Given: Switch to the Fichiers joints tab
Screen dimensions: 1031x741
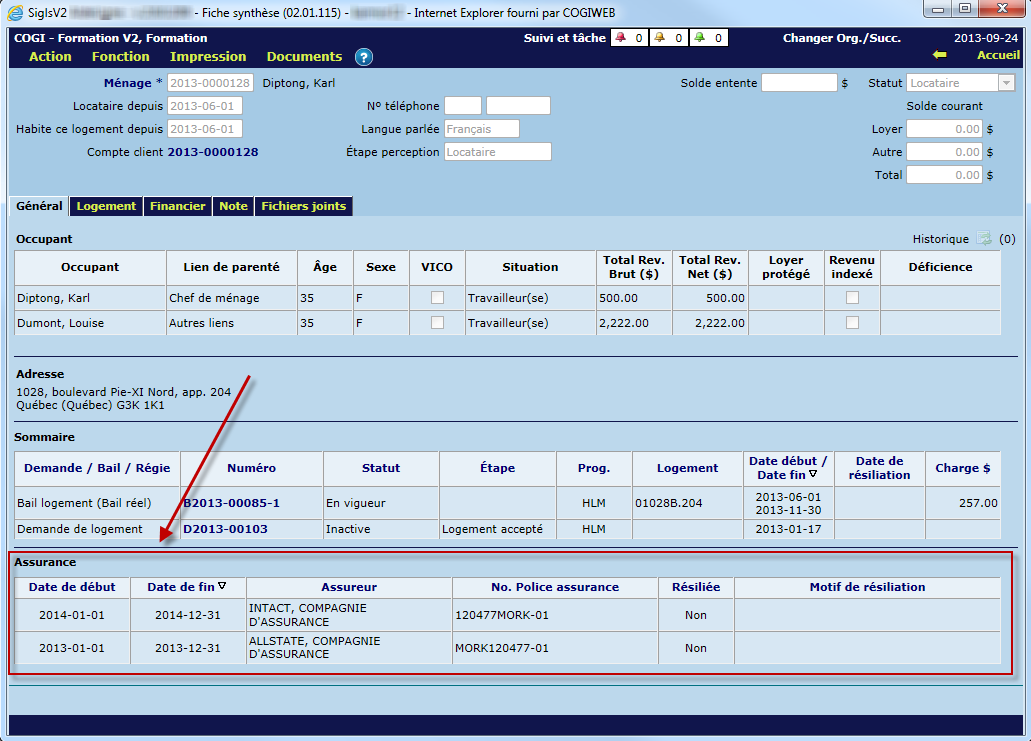Looking at the screenshot, I should pos(303,206).
